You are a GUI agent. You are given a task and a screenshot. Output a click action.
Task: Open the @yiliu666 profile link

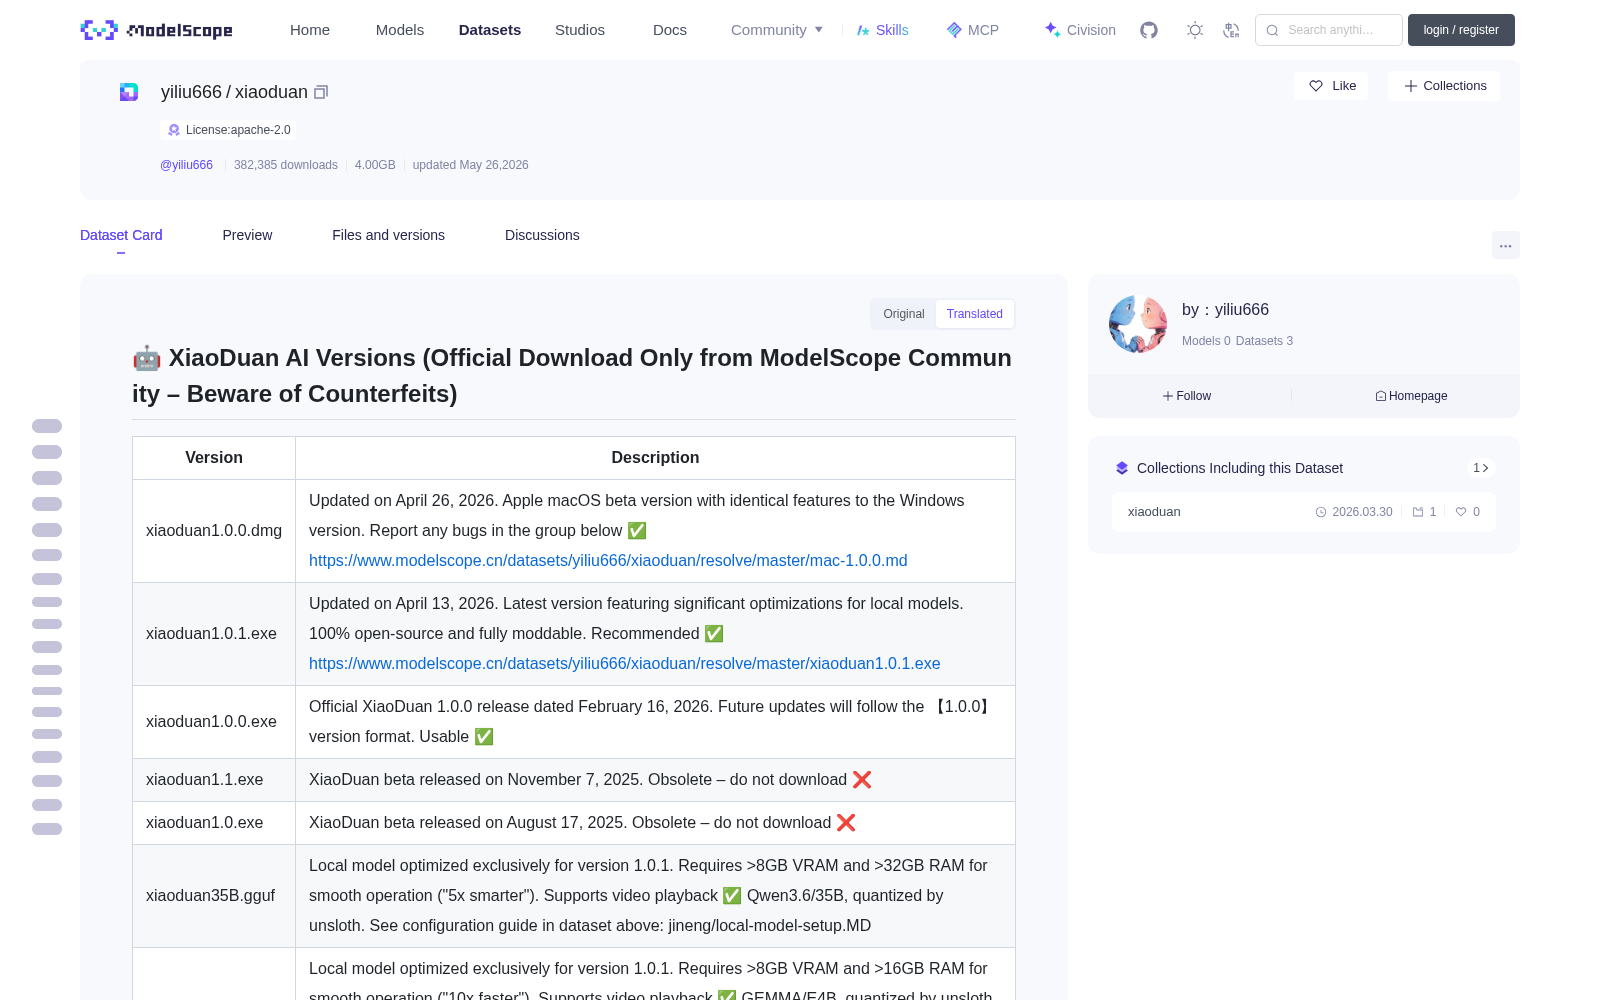tap(187, 165)
